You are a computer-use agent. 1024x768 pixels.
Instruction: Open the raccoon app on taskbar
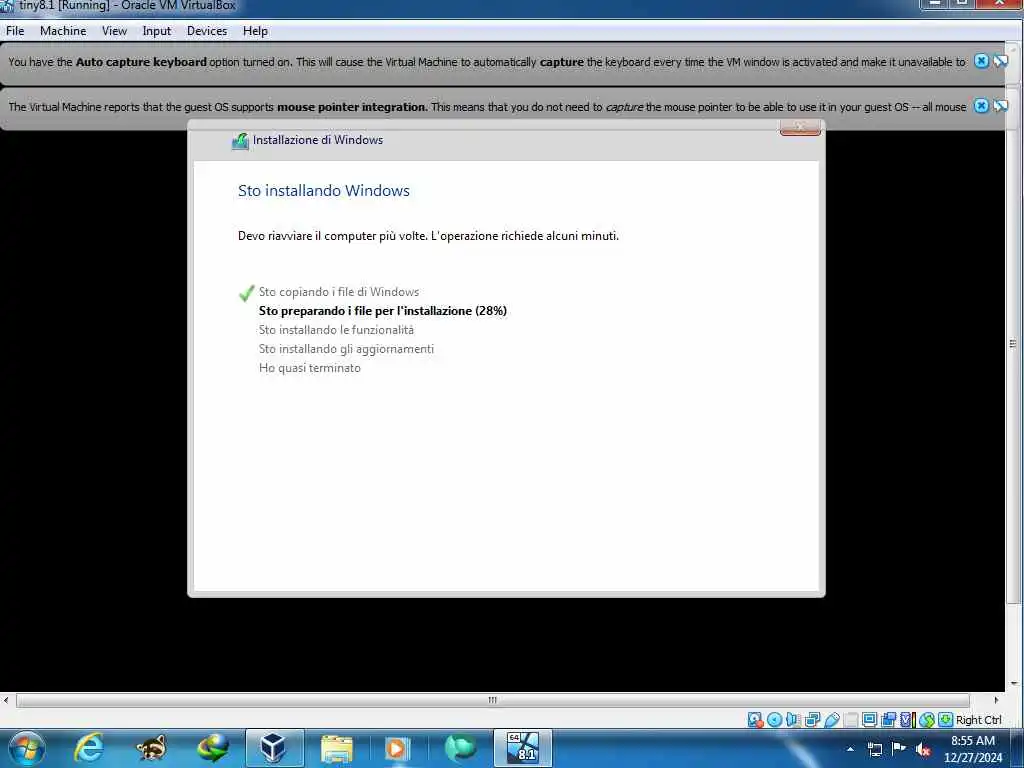[x=152, y=748]
